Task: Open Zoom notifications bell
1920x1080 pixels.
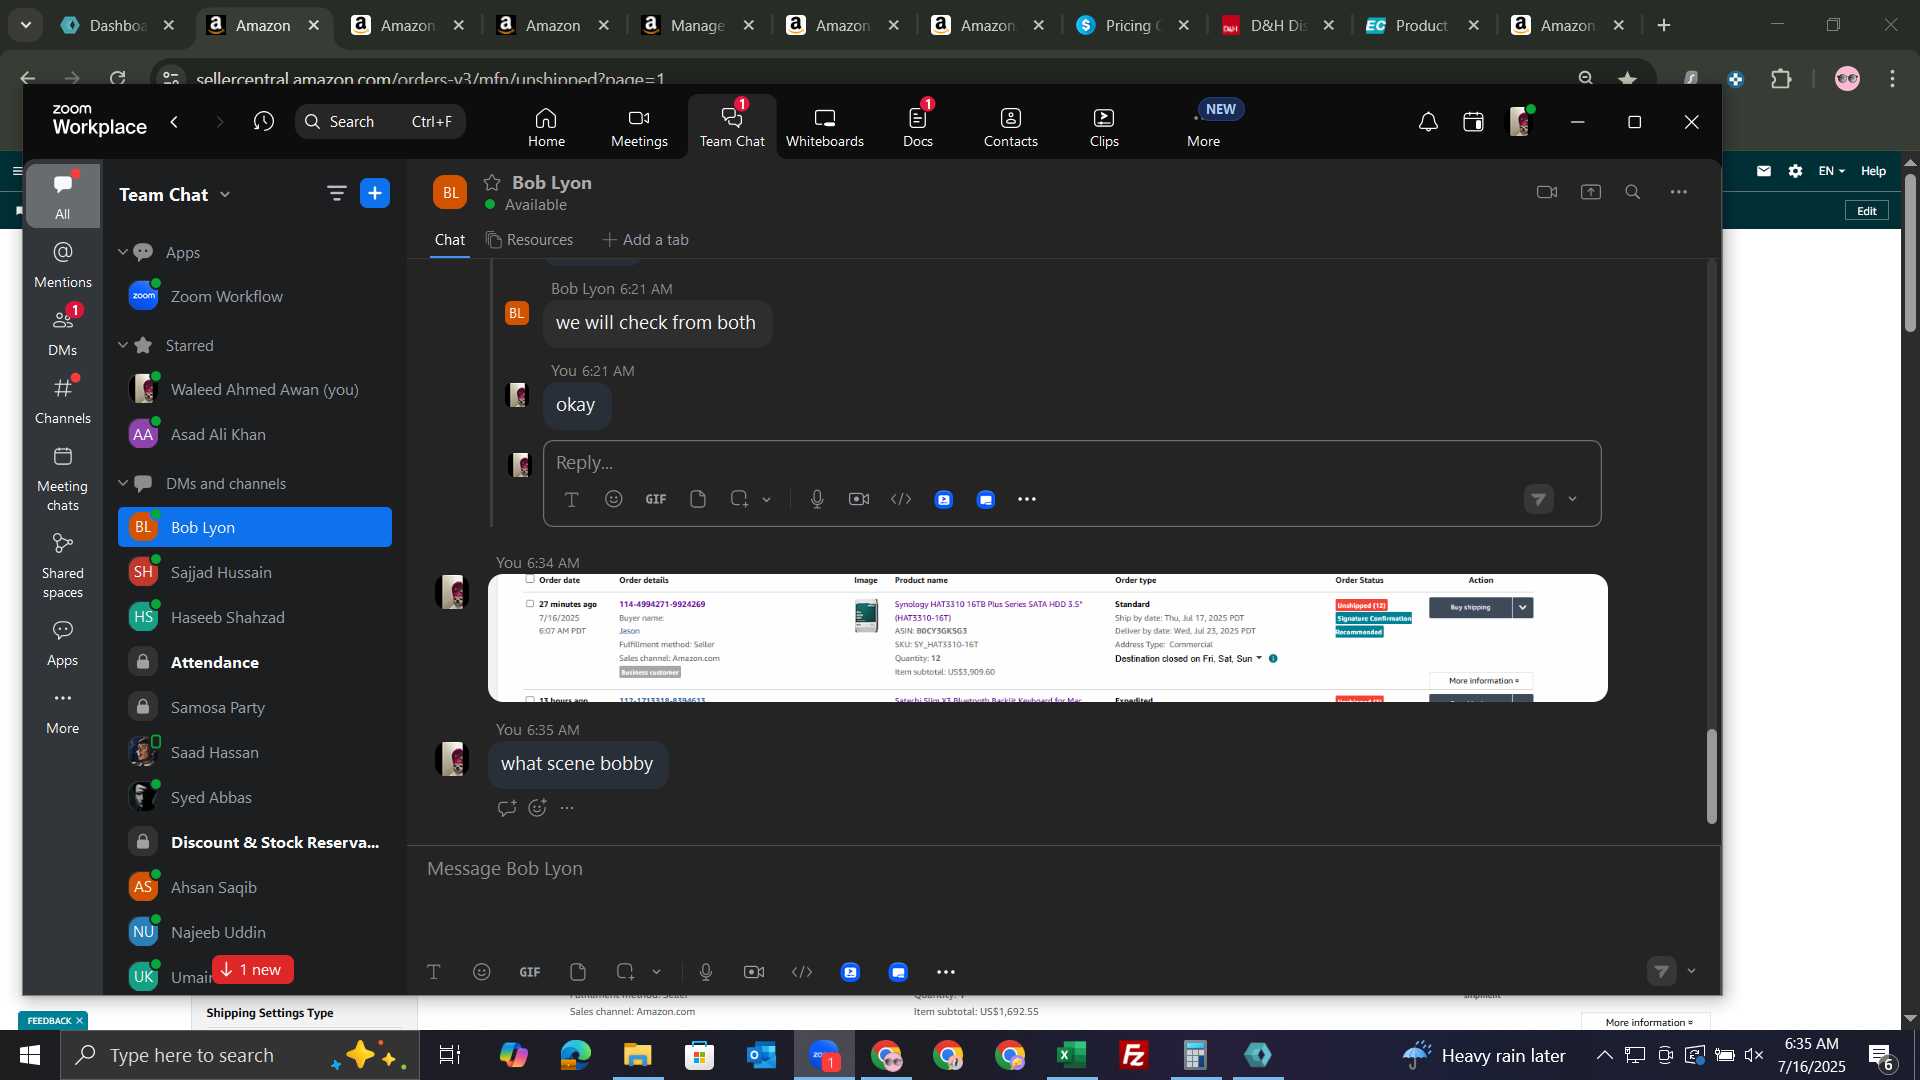Action: point(1428,122)
